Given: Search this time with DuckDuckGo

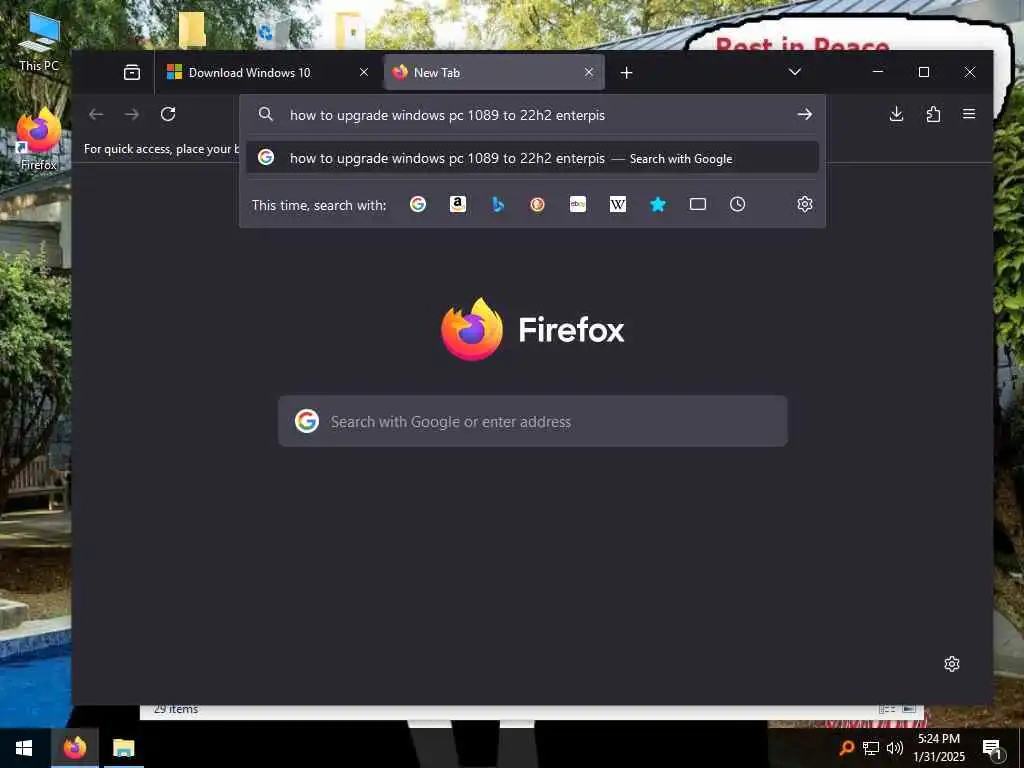Looking at the screenshot, I should (x=537, y=204).
